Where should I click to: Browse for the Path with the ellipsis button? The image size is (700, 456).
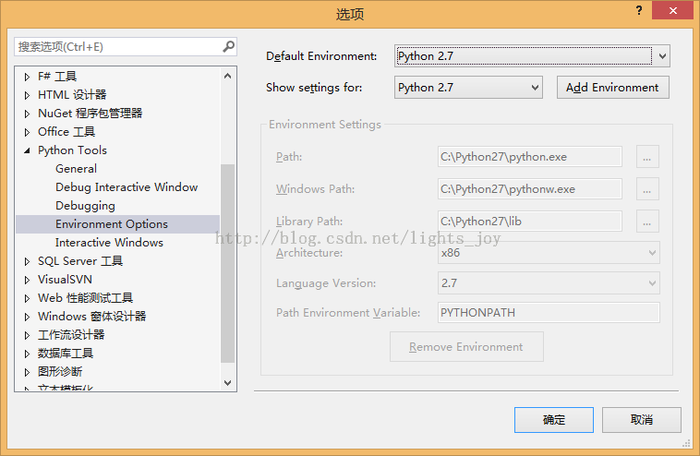click(648, 157)
